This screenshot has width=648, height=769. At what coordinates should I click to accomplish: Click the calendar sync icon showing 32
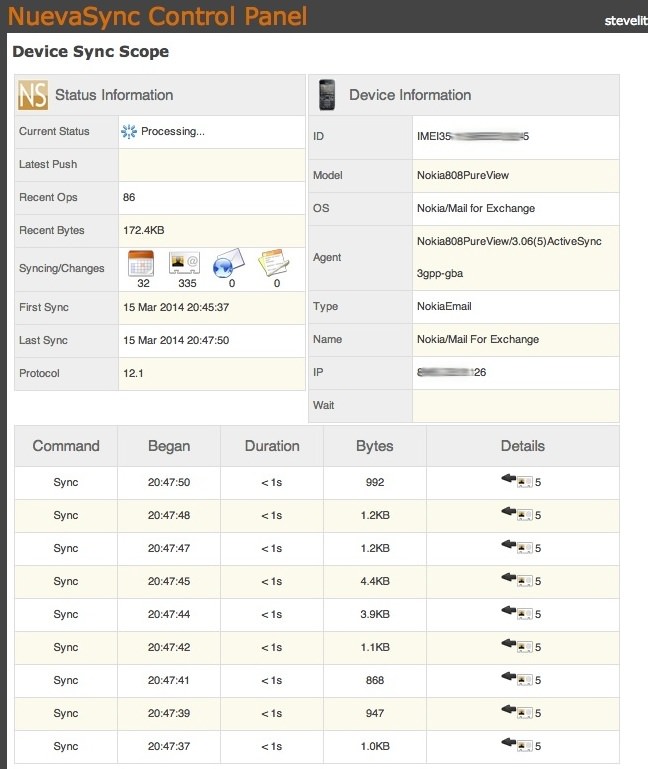pos(141,263)
